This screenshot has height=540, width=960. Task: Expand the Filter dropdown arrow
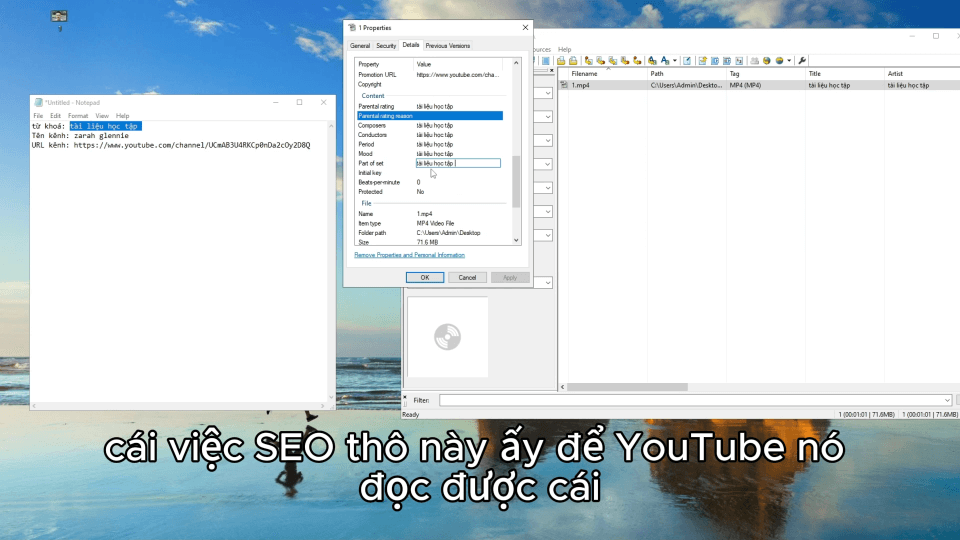[x=946, y=400]
